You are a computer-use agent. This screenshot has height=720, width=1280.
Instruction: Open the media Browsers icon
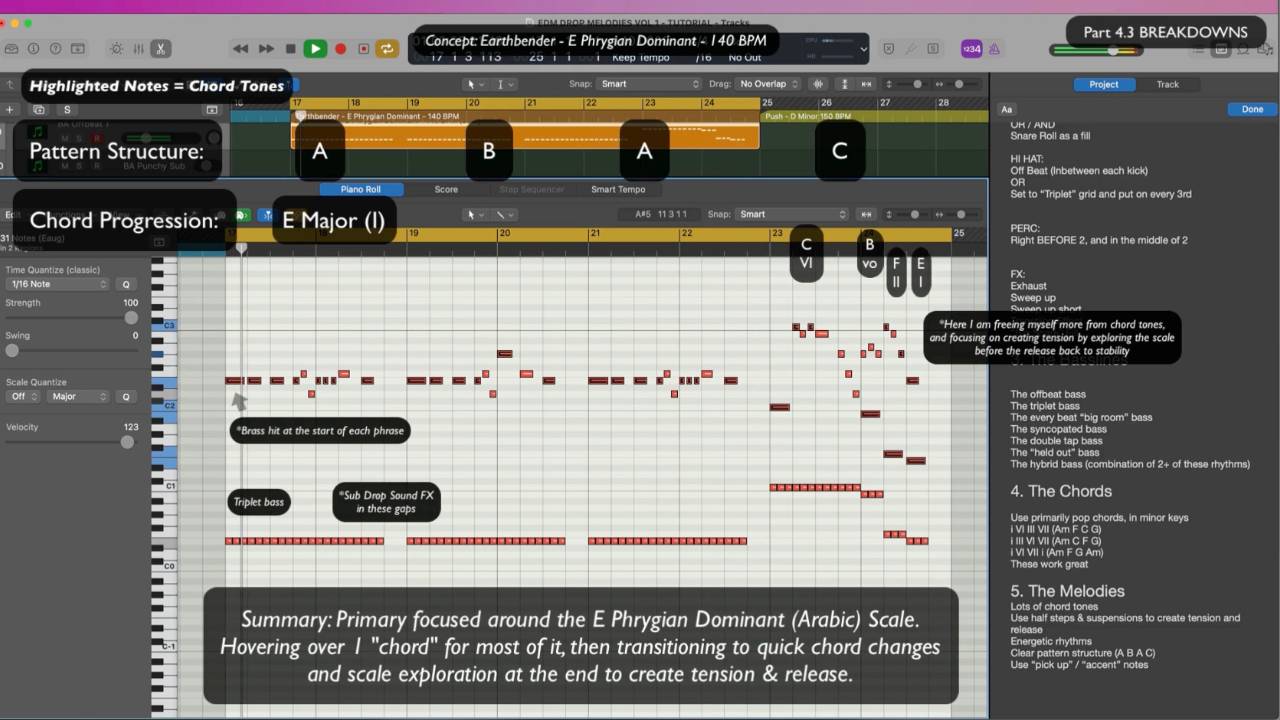coord(1265,48)
